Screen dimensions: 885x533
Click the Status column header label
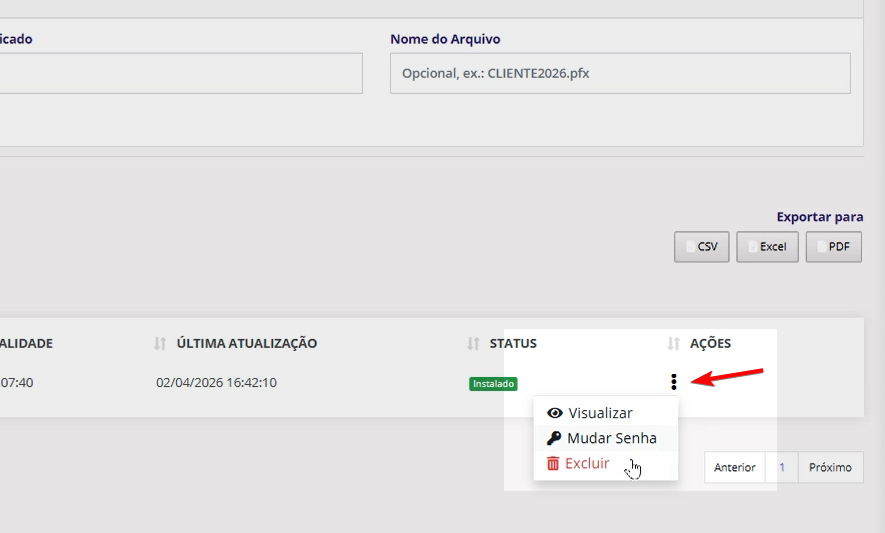(513, 343)
